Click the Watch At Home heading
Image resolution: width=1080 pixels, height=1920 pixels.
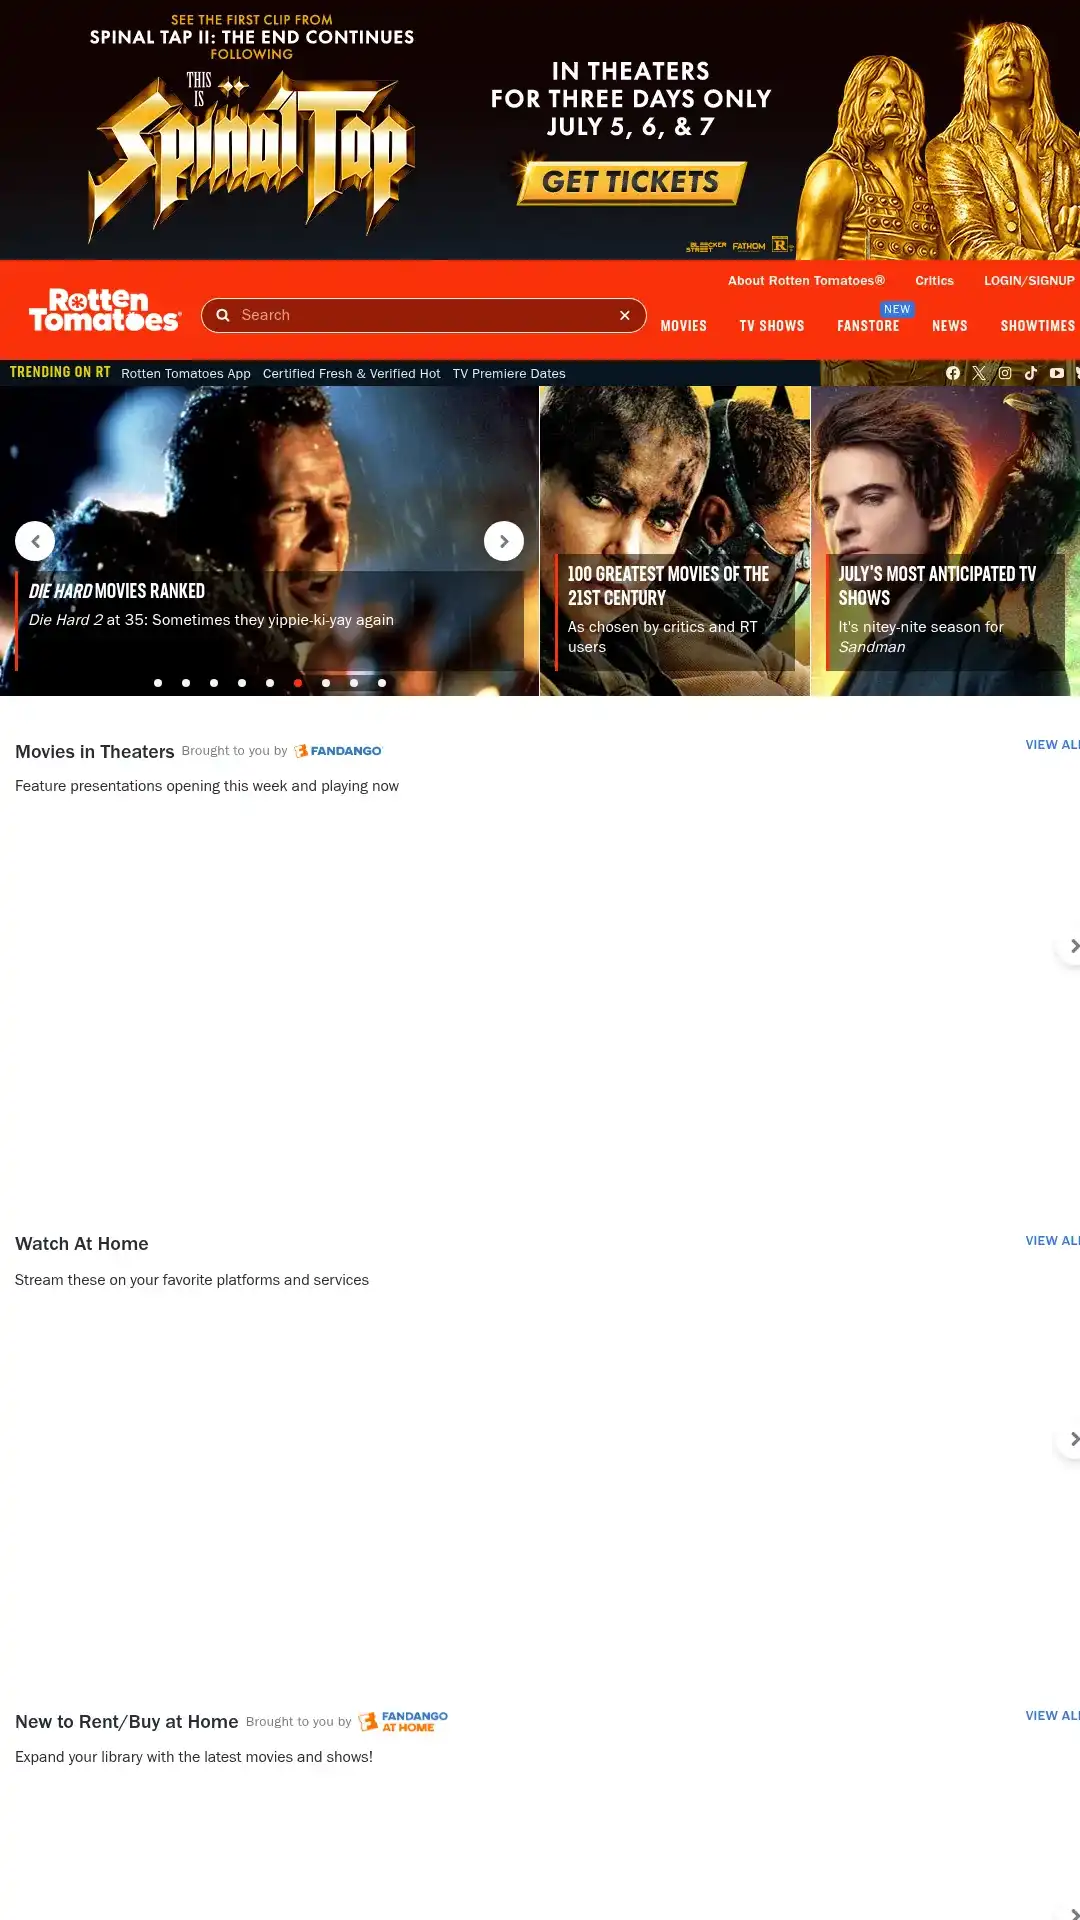[82, 1244]
